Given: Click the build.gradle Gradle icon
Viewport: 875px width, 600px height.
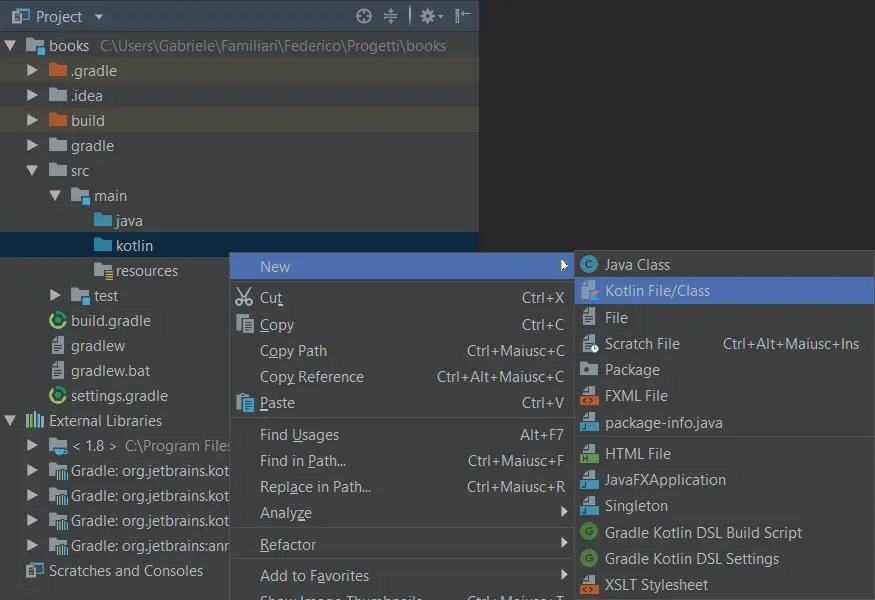Looking at the screenshot, I should coord(57,320).
